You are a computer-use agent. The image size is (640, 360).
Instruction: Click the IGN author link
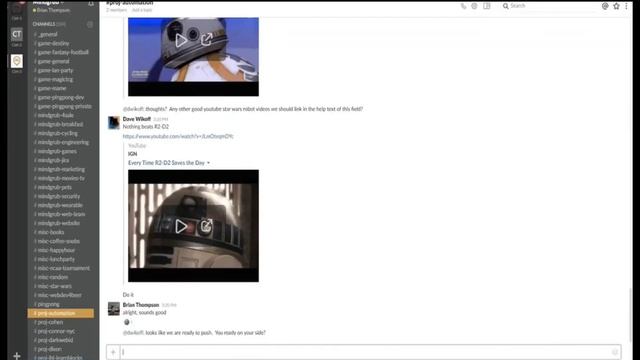tap(132, 154)
